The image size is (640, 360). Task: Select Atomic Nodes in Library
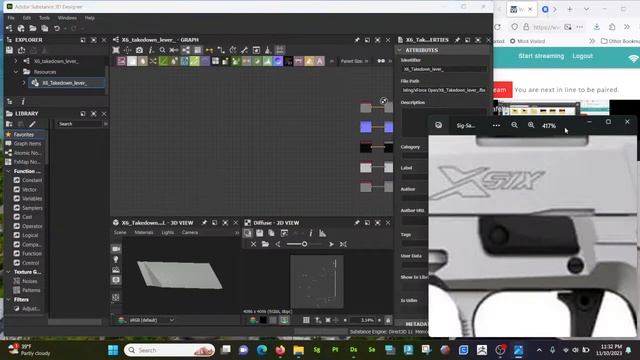point(27,153)
